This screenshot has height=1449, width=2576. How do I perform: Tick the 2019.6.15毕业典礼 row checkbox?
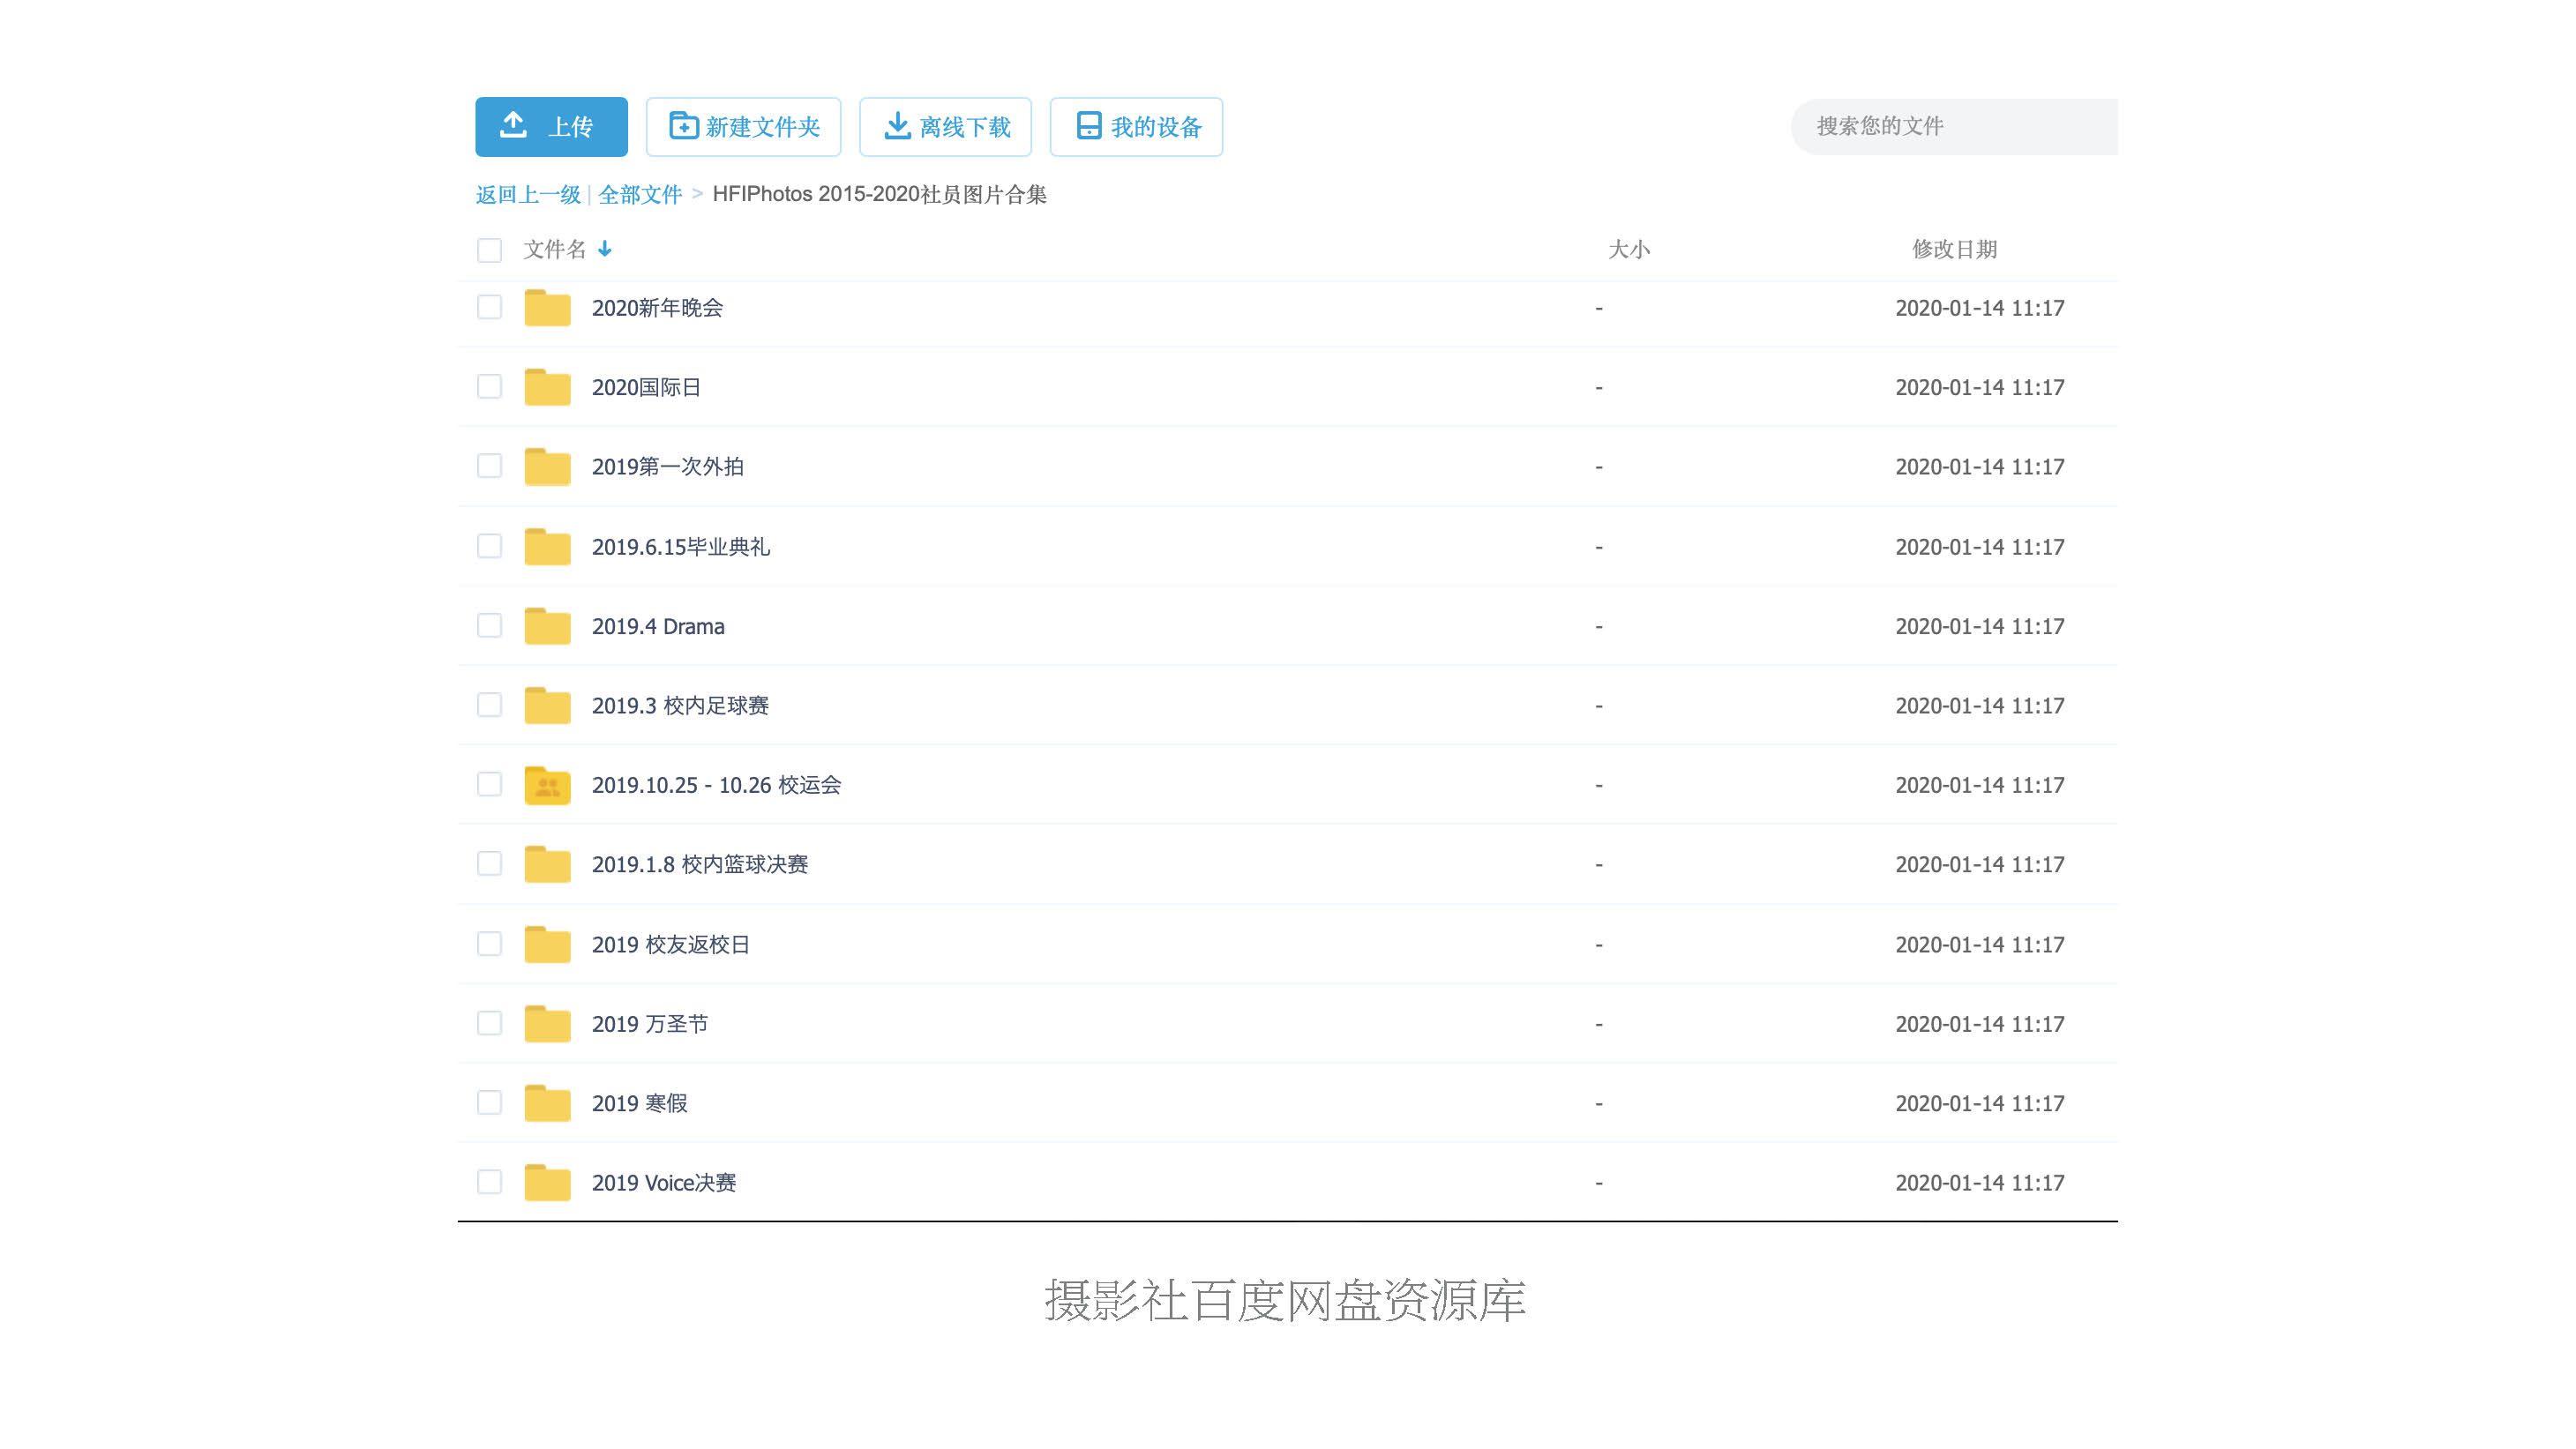point(489,546)
